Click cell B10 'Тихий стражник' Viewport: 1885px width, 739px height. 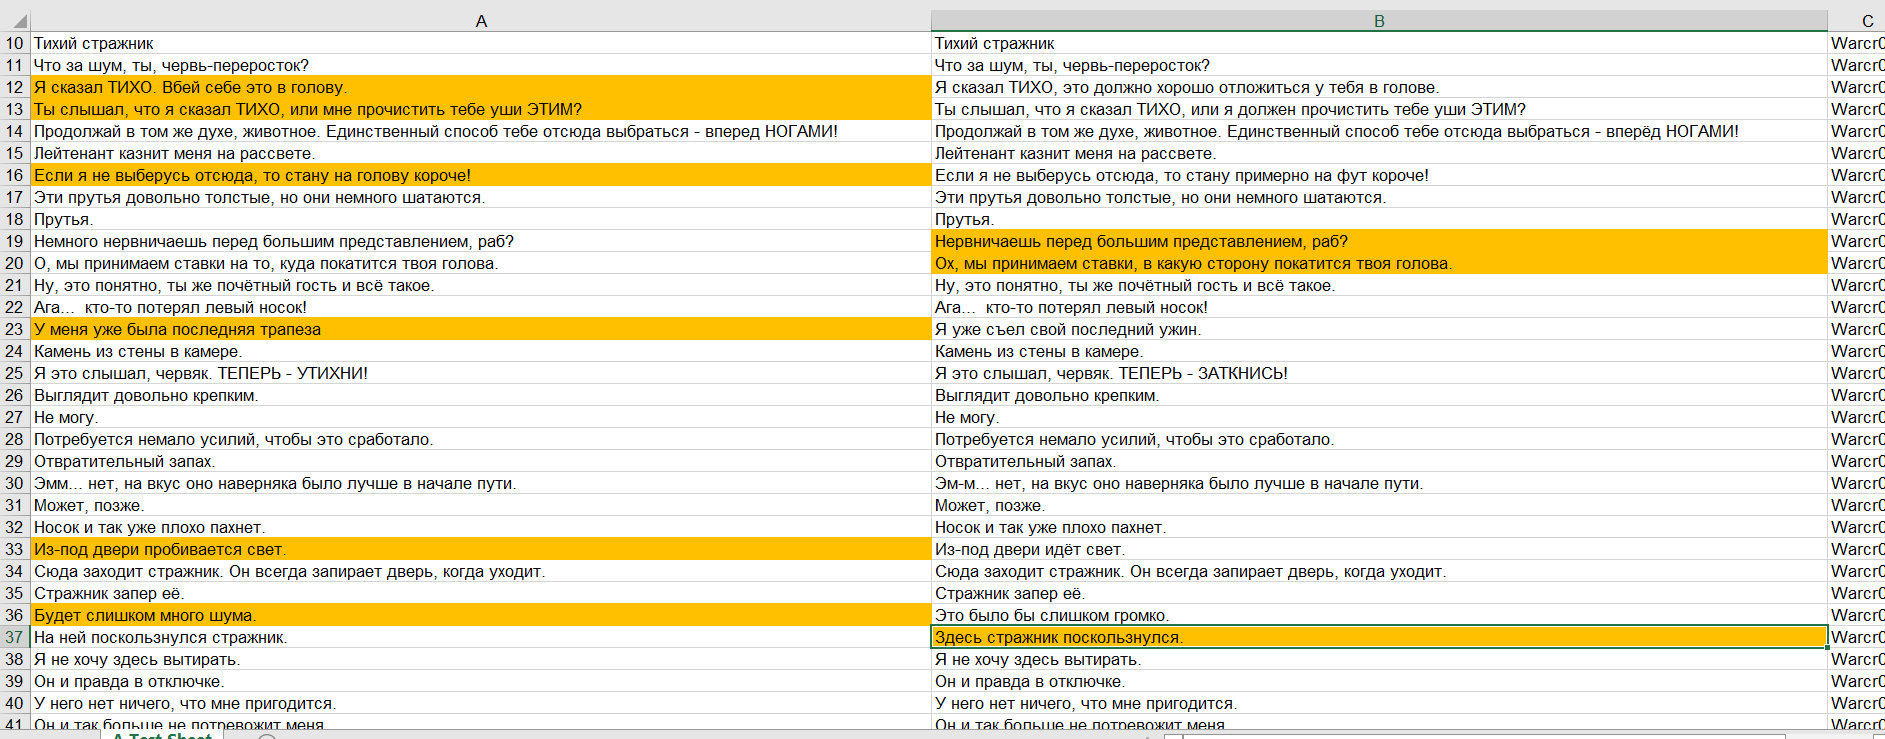[1379, 43]
